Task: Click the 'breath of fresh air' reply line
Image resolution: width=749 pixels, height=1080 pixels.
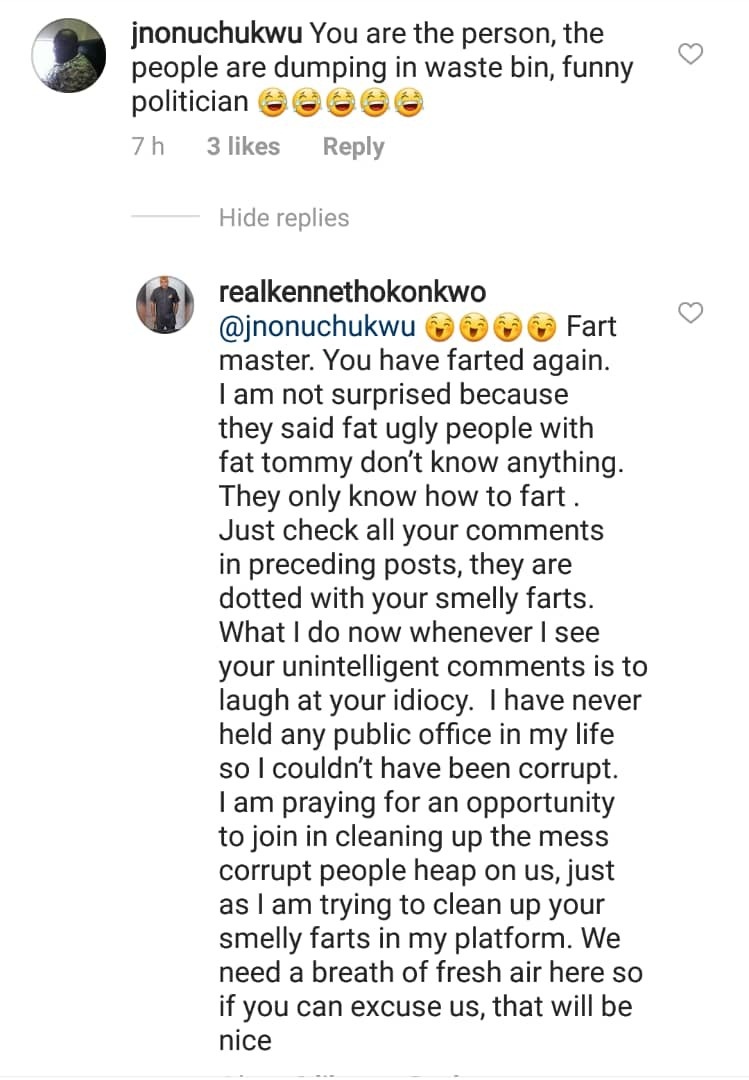Action: point(430,972)
